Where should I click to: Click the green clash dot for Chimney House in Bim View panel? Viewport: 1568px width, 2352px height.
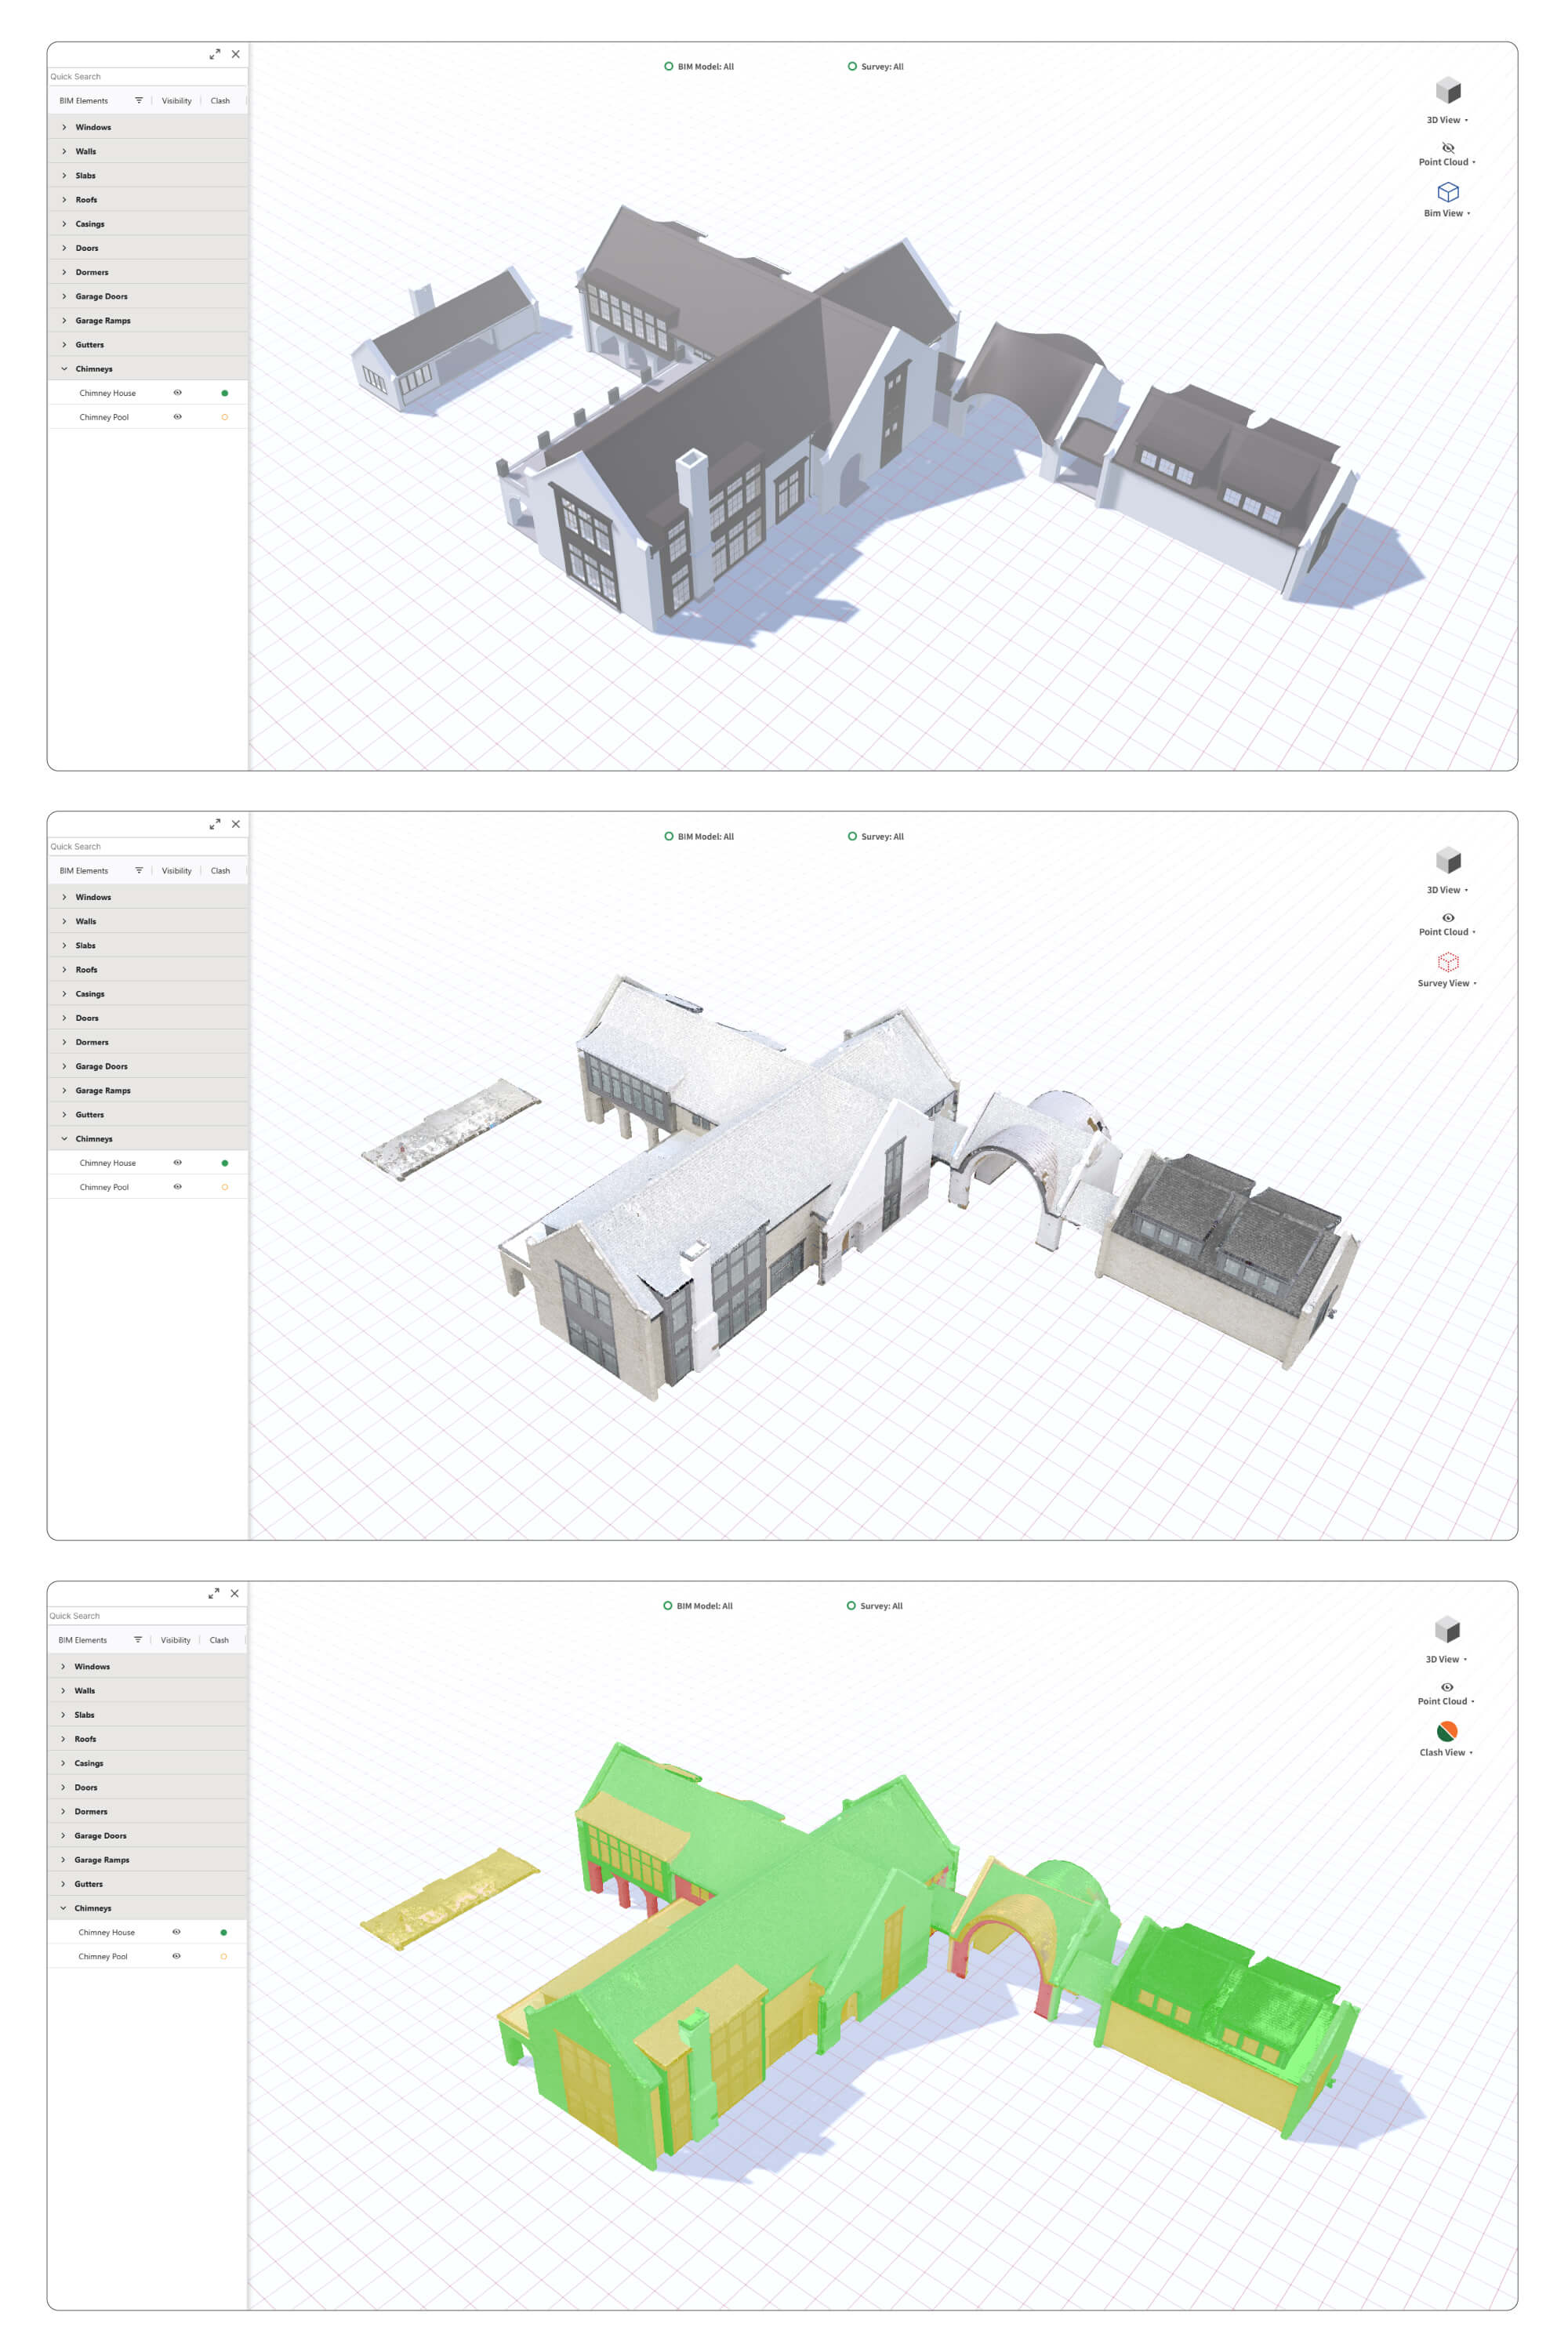click(x=224, y=393)
